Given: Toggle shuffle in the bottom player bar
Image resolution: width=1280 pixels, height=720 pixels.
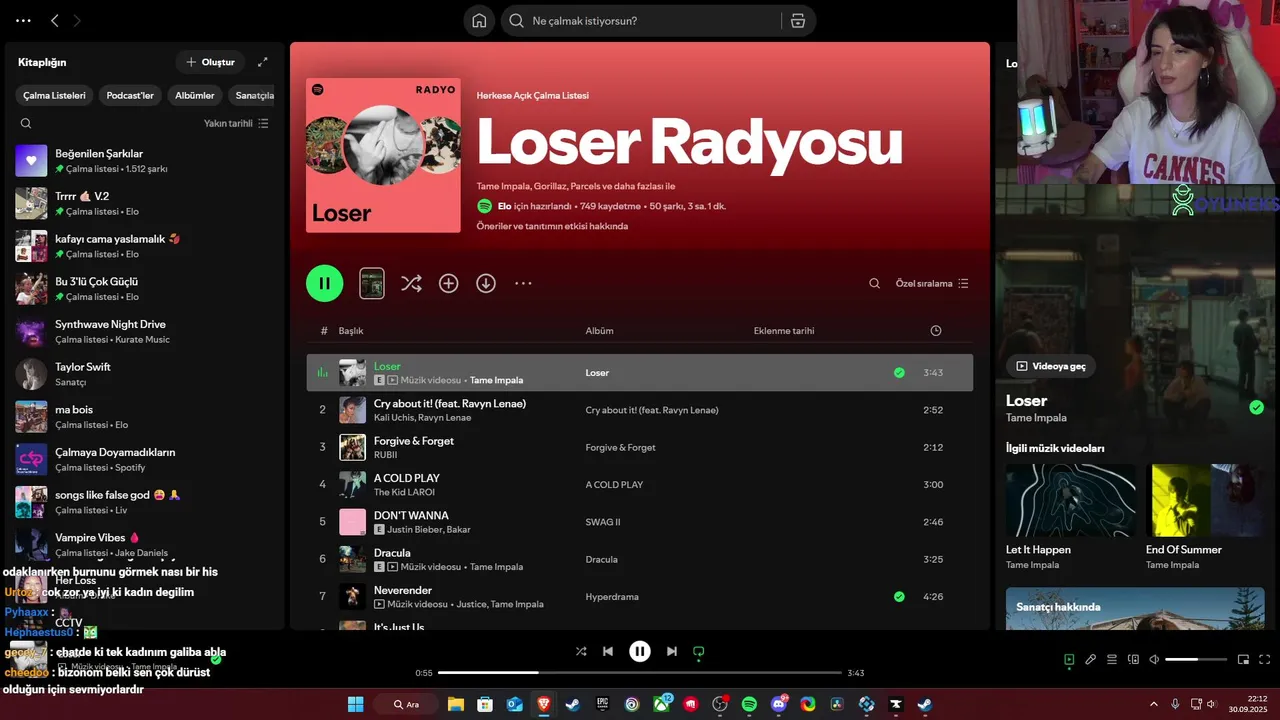Looking at the screenshot, I should pos(581,651).
